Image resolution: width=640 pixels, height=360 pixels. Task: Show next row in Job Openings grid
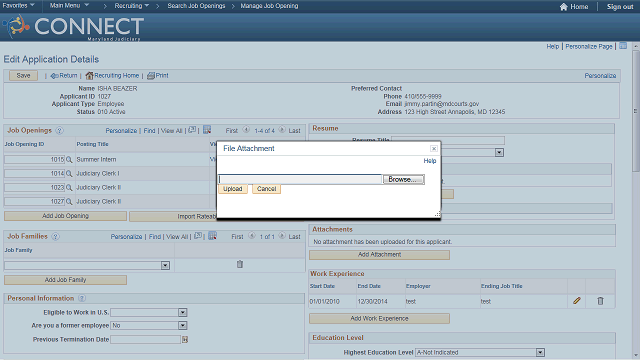pos(282,130)
